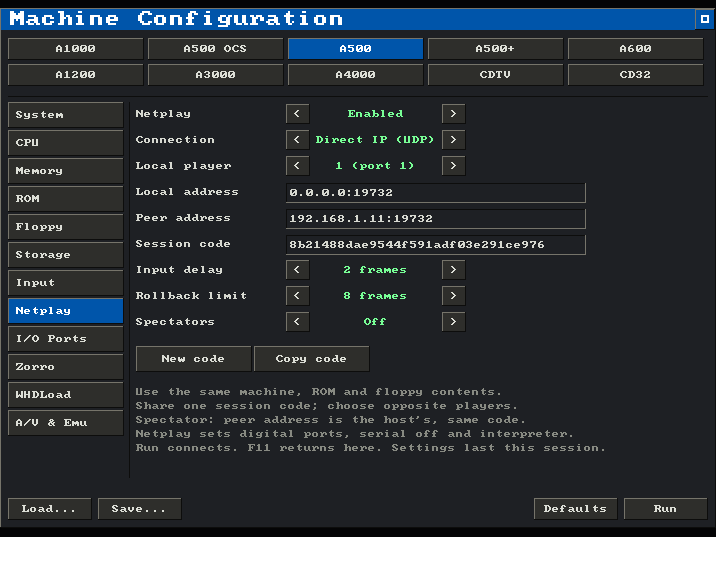
Task: Next Connection type arrow
Action: pos(453,140)
